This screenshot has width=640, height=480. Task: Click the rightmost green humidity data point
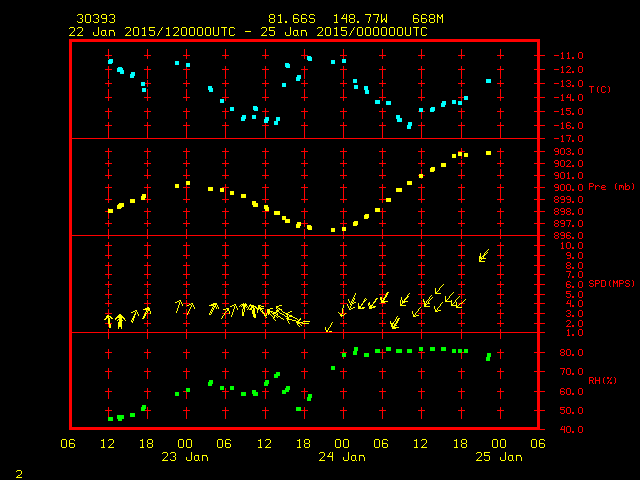point(488,356)
